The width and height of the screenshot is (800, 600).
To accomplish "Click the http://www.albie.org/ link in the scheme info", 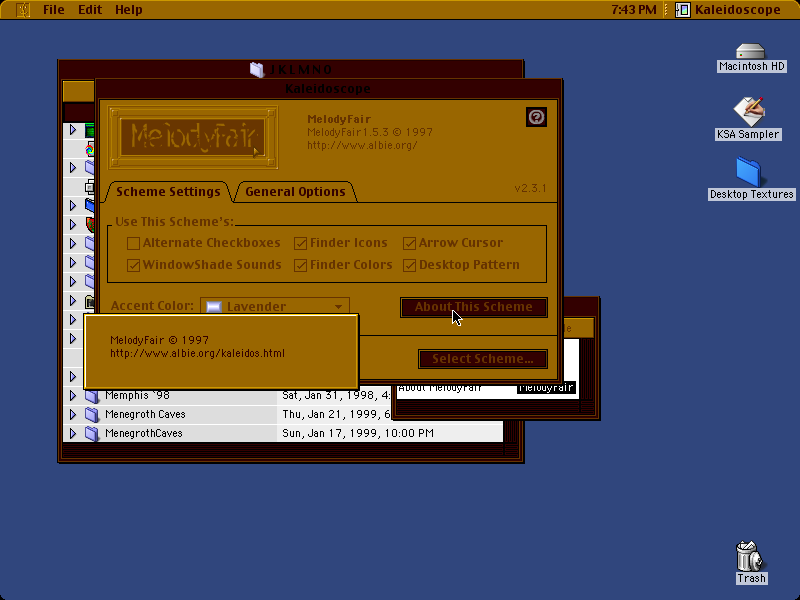I will [362, 145].
